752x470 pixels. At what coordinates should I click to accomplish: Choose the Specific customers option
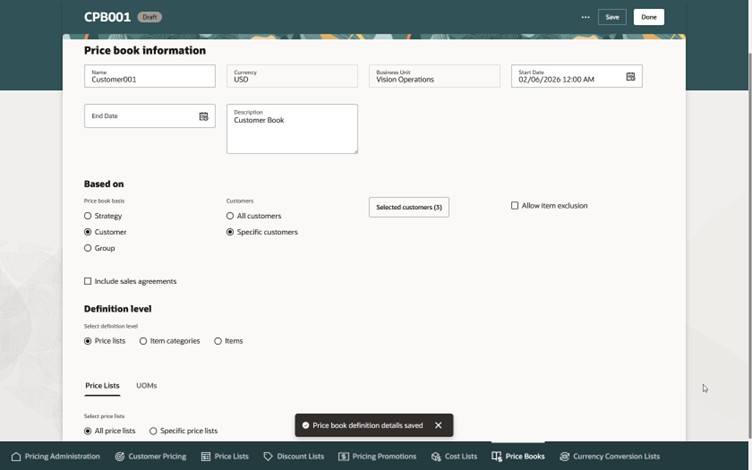click(230, 232)
